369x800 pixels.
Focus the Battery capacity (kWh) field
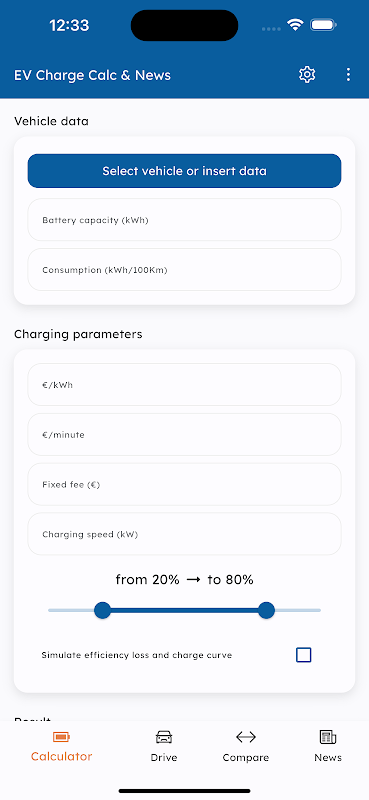pos(184,220)
